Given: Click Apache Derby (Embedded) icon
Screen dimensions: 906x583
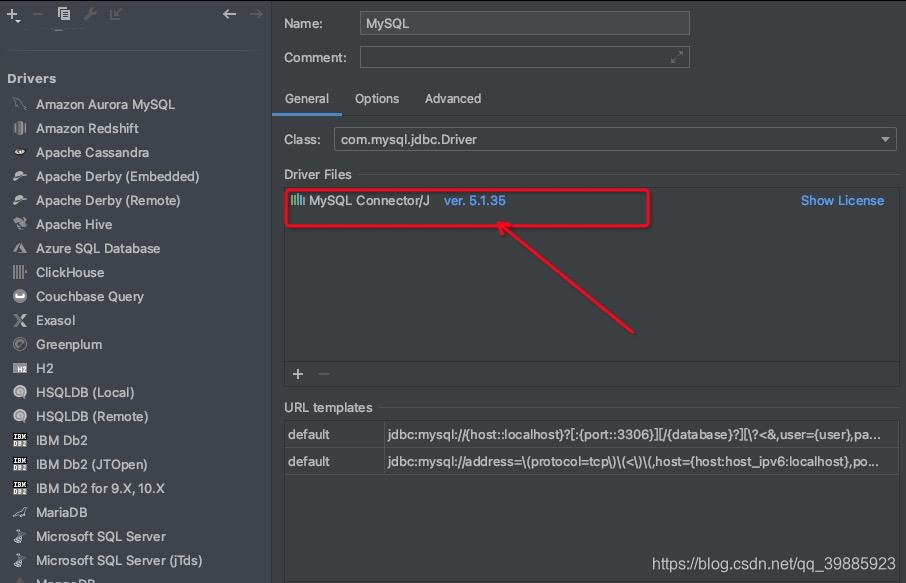Looking at the screenshot, I should tap(20, 176).
